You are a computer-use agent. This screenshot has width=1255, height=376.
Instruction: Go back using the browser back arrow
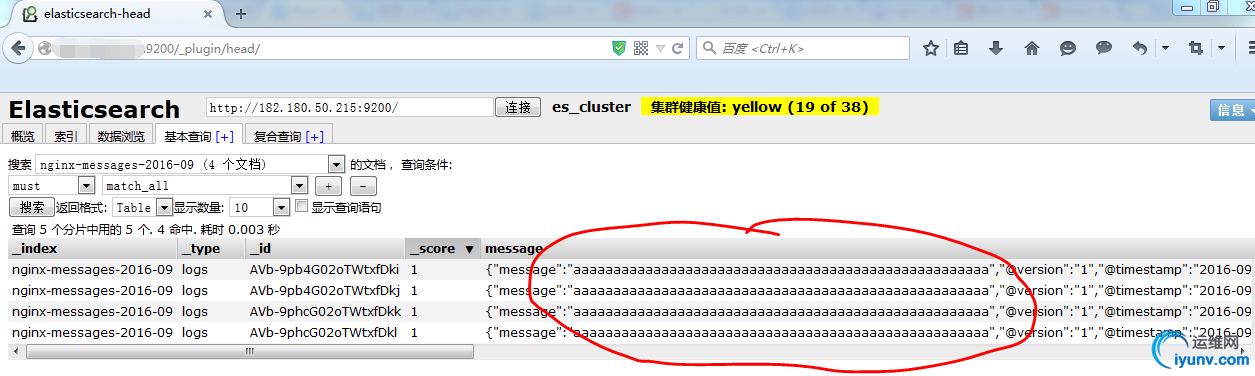[19, 48]
